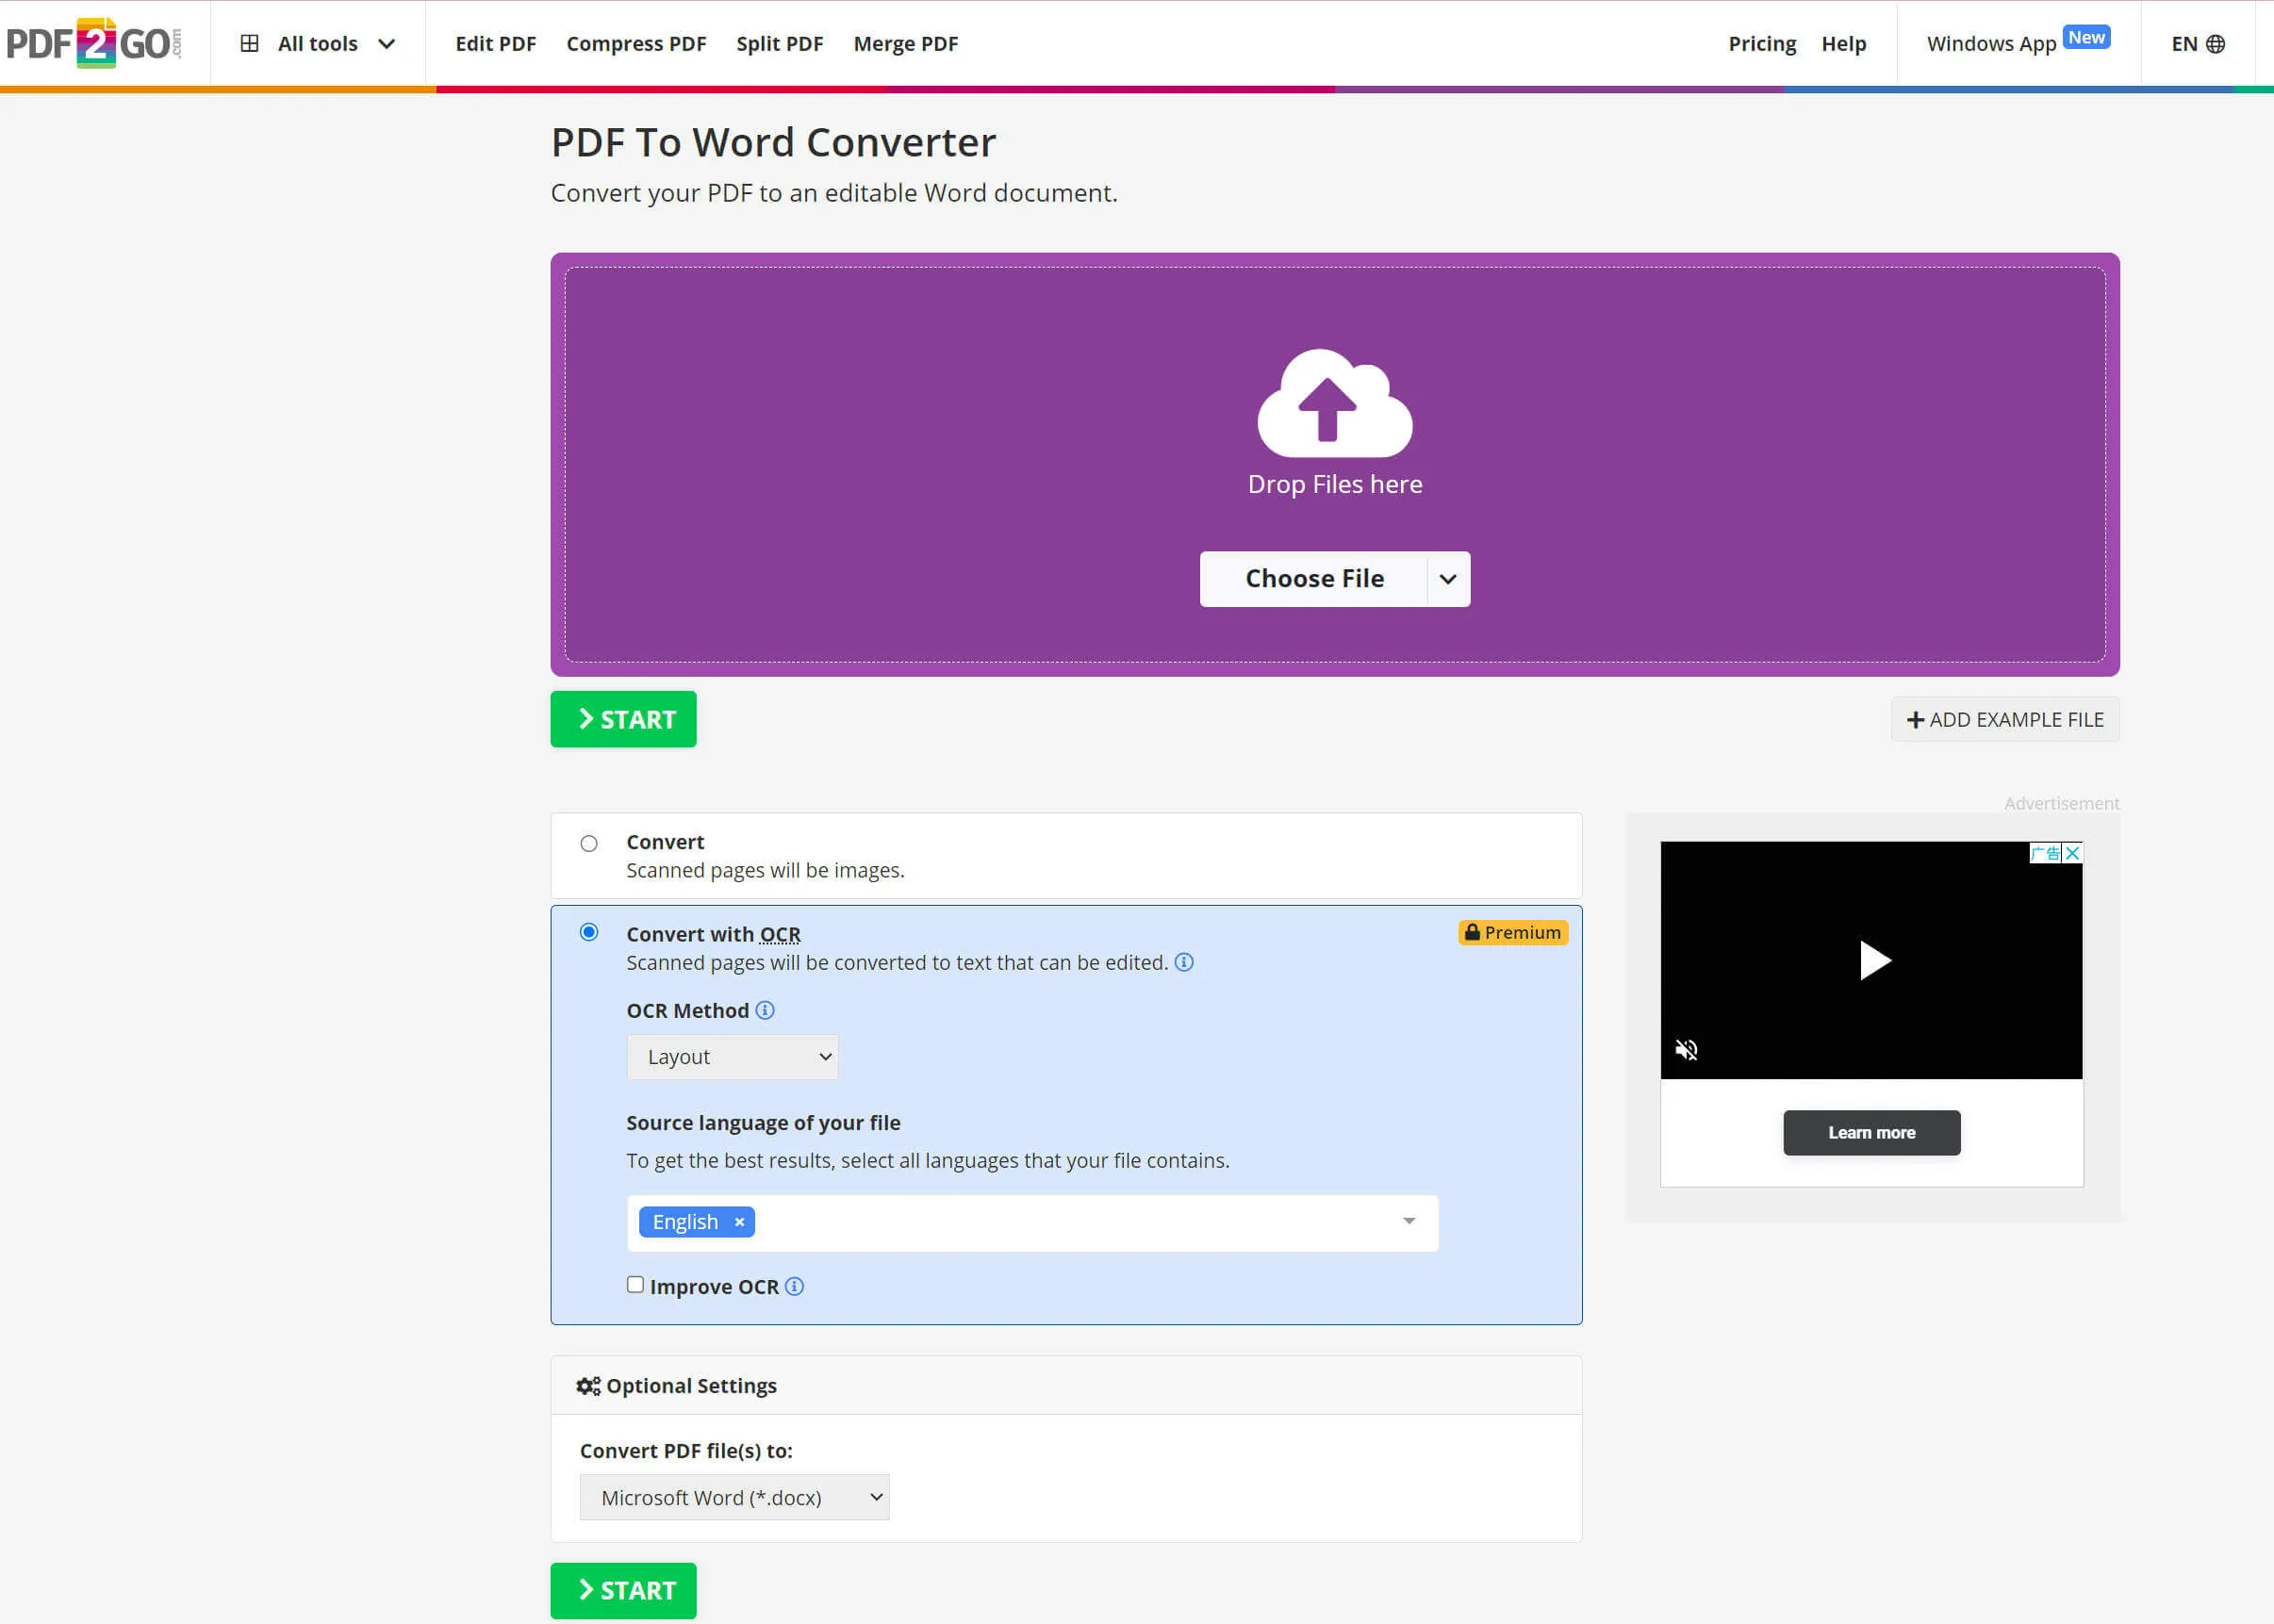
Task: Click the Help menu item
Action: coord(1843,42)
